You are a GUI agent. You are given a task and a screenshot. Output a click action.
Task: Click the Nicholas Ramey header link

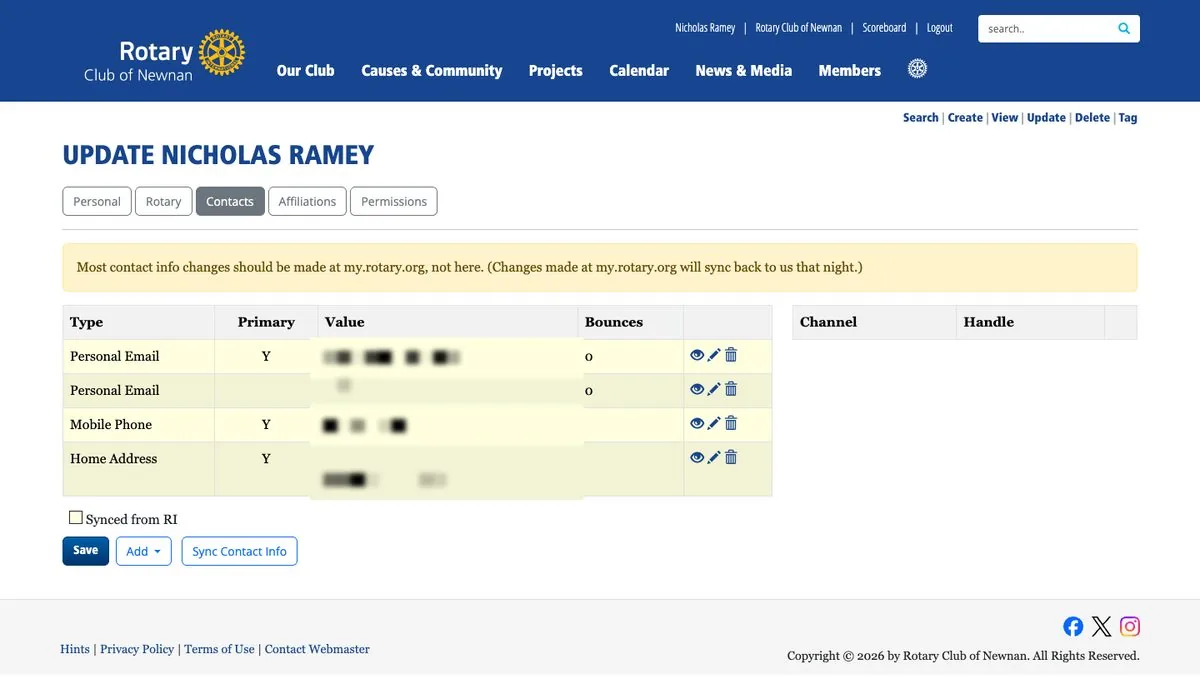(705, 28)
